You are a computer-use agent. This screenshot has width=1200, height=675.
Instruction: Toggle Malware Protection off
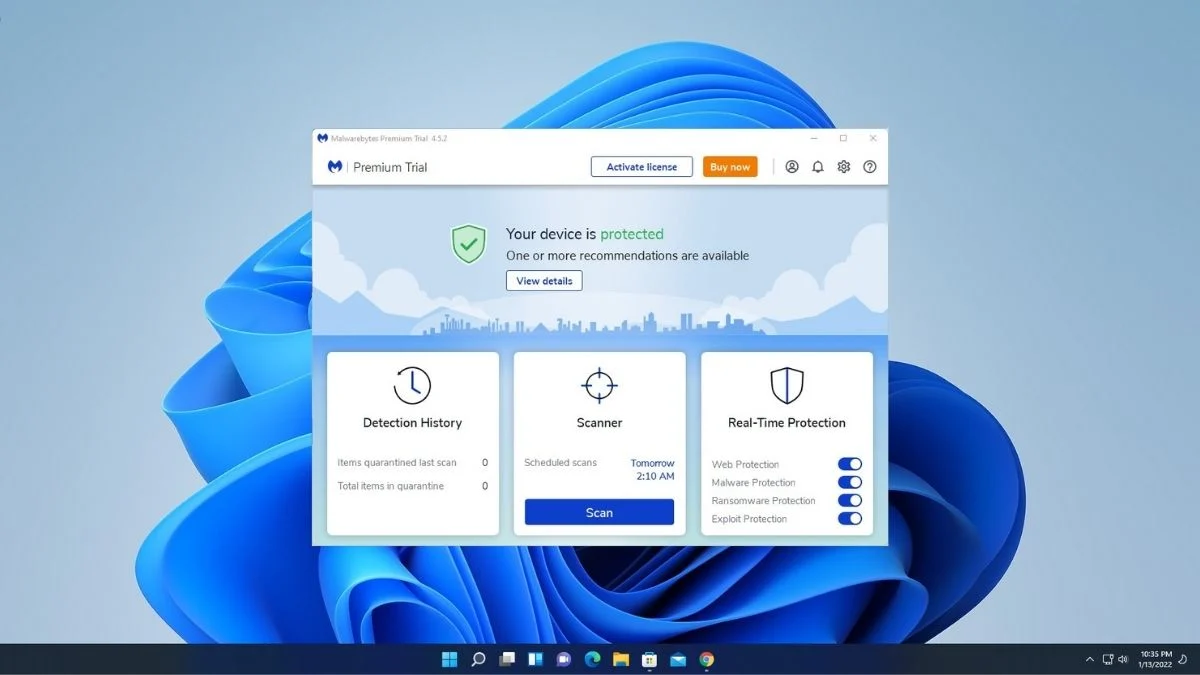(850, 482)
